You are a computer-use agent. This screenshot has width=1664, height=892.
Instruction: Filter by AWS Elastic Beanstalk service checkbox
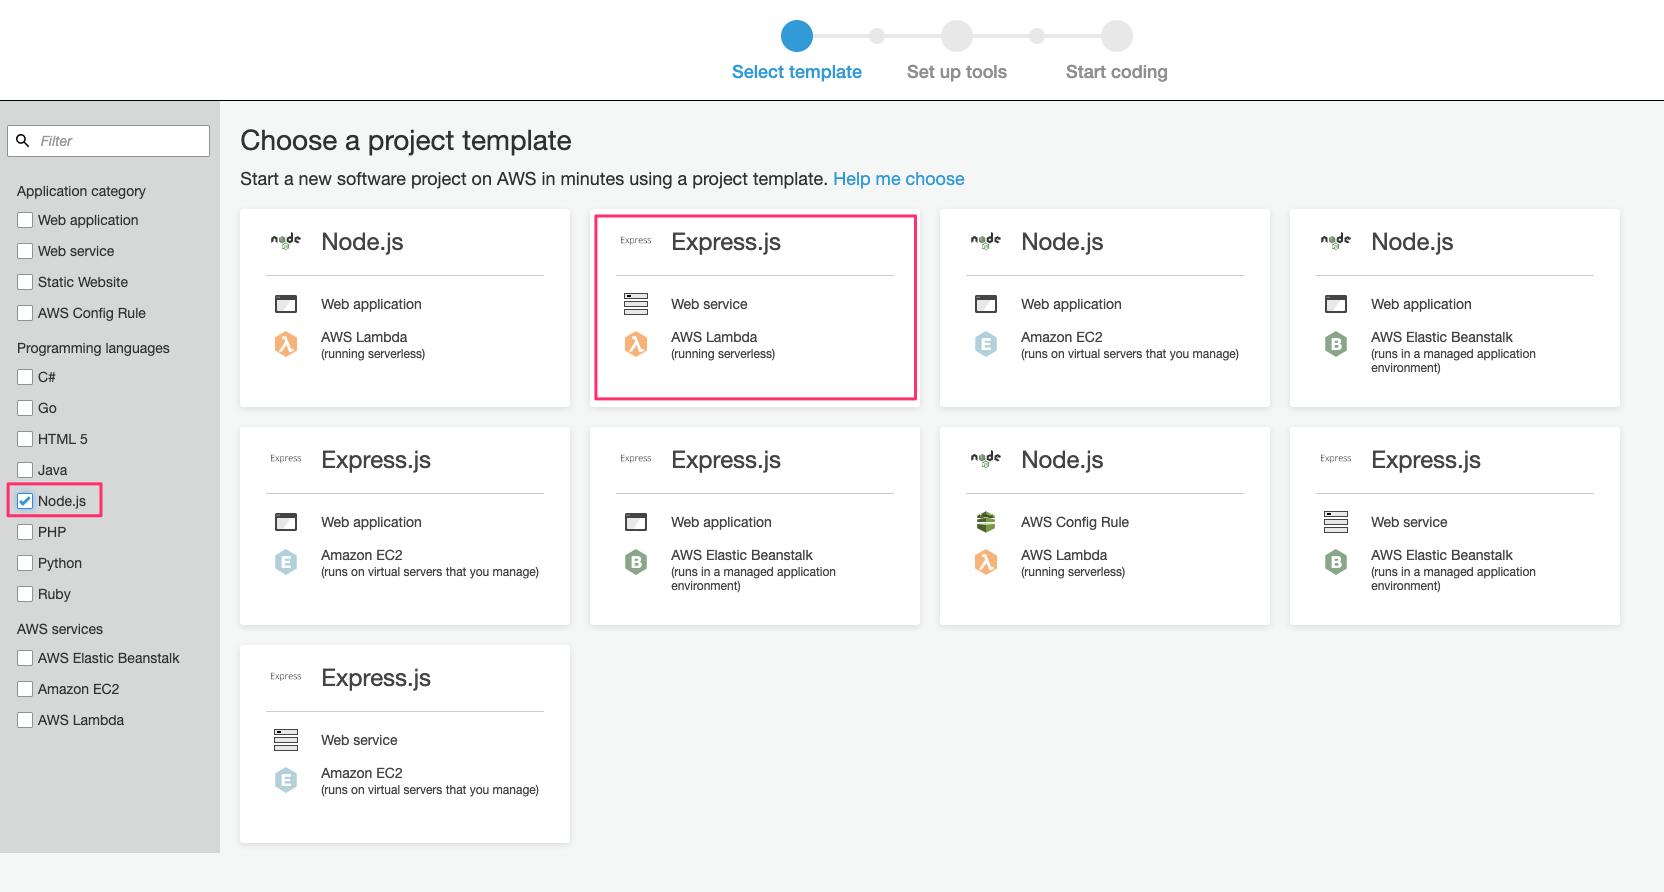coord(25,658)
